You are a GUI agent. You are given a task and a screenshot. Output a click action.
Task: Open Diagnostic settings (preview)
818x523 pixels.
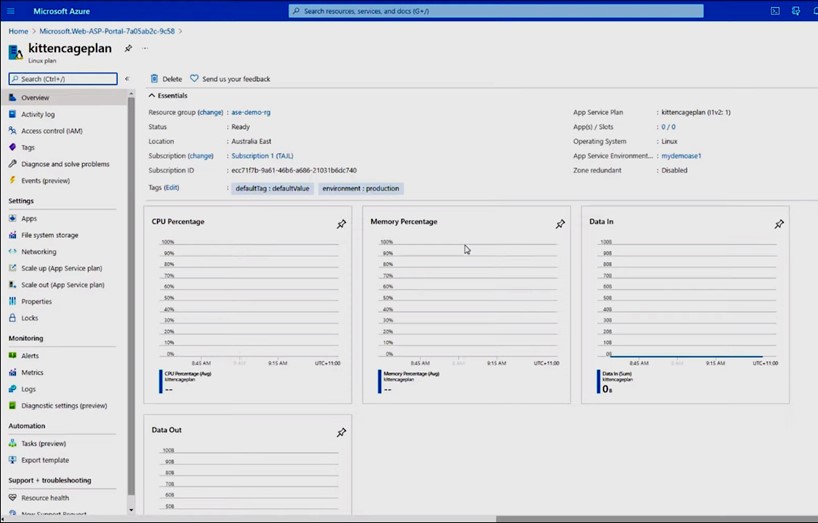tap(63, 406)
